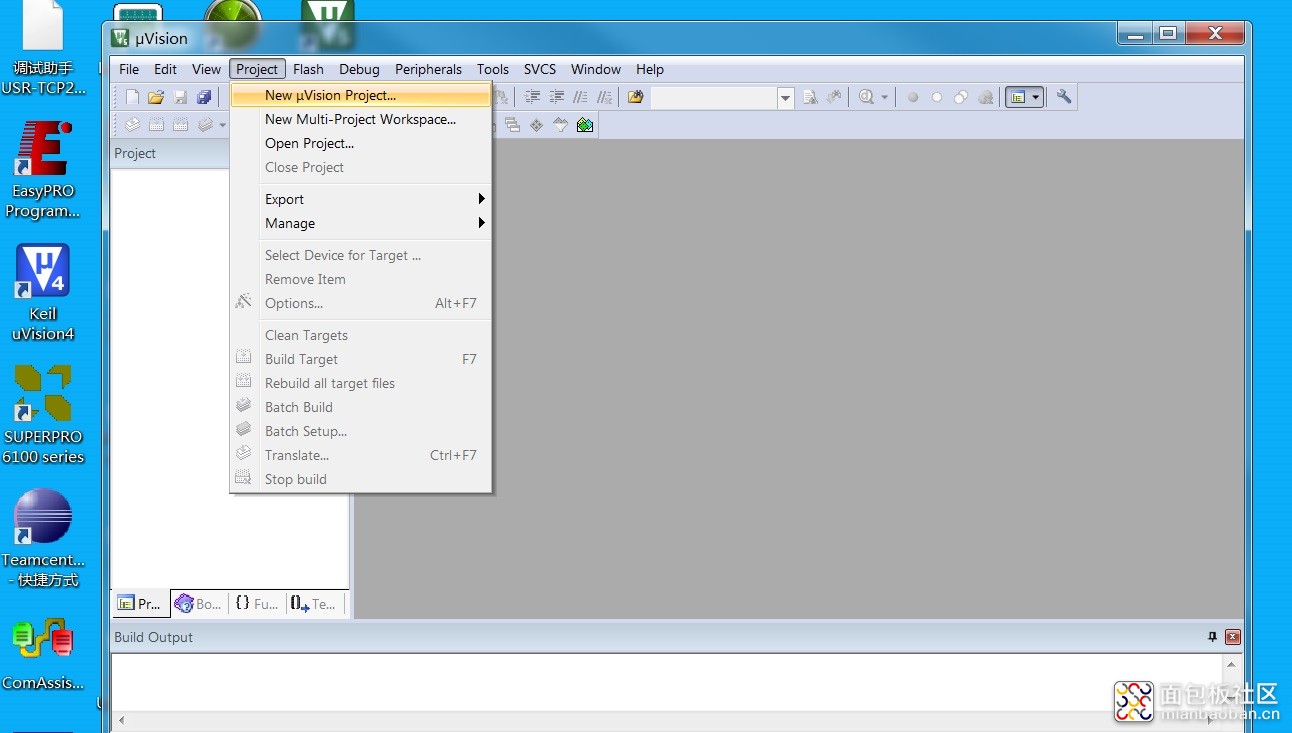The image size is (1292, 733).
Task: Click the Build target toolbar icon
Action: point(156,125)
